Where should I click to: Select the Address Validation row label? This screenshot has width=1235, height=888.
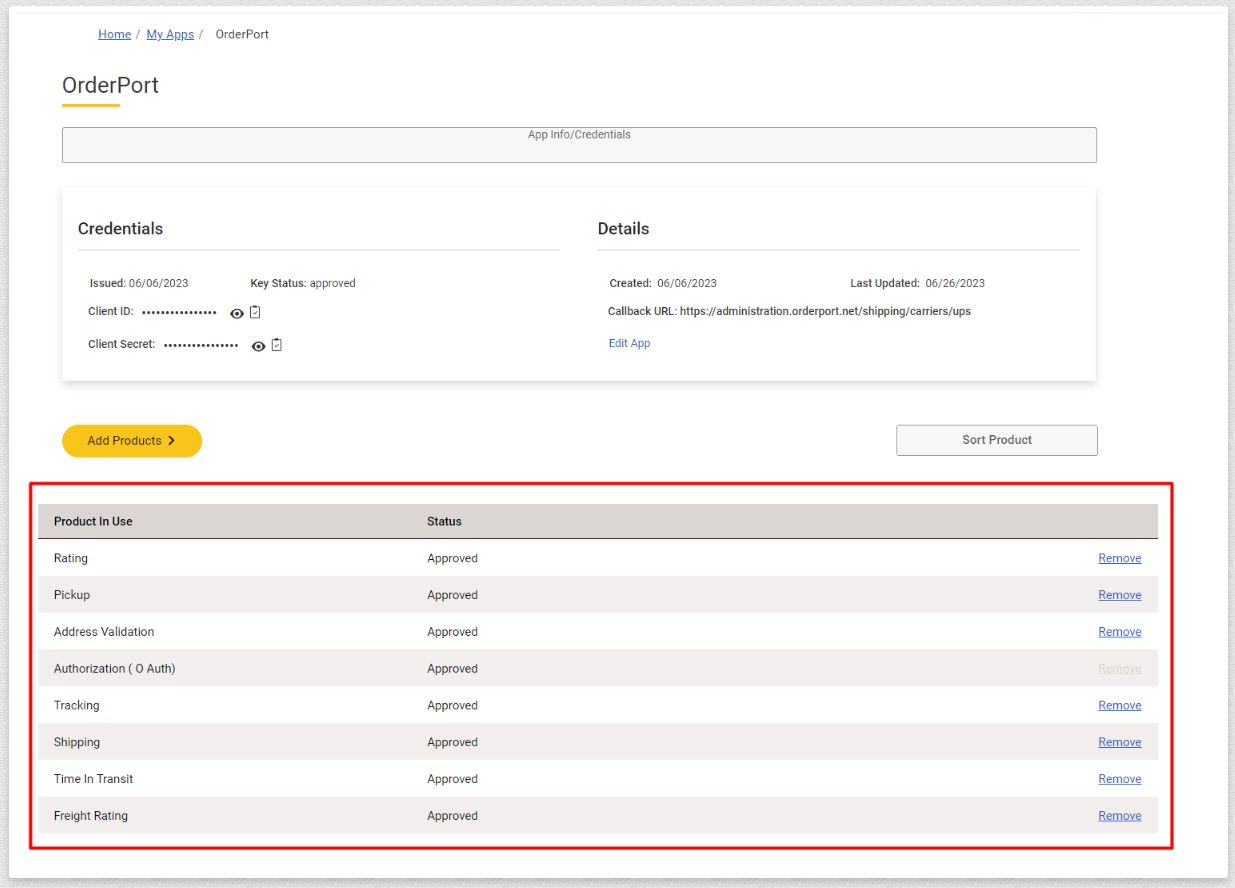pyautogui.click(x=104, y=632)
